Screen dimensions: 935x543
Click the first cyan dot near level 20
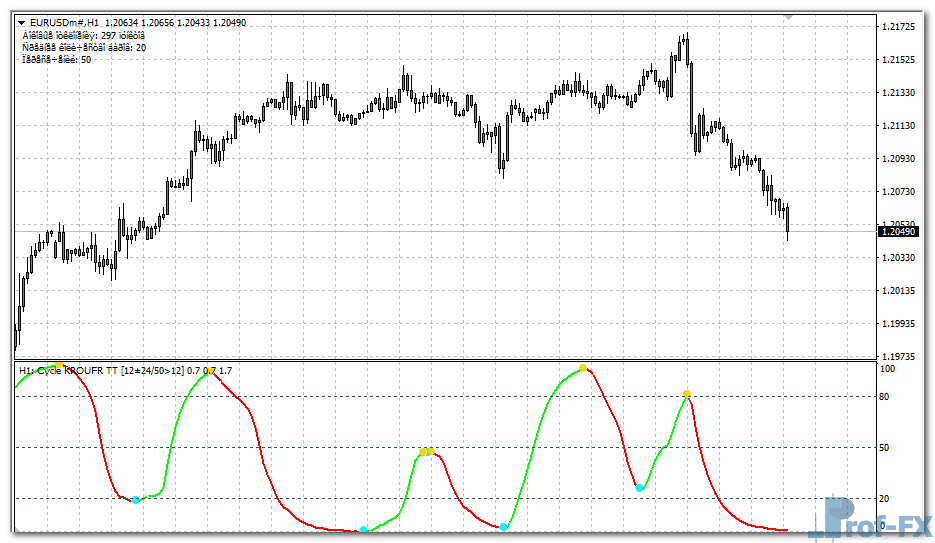pyautogui.click(x=136, y=499)
